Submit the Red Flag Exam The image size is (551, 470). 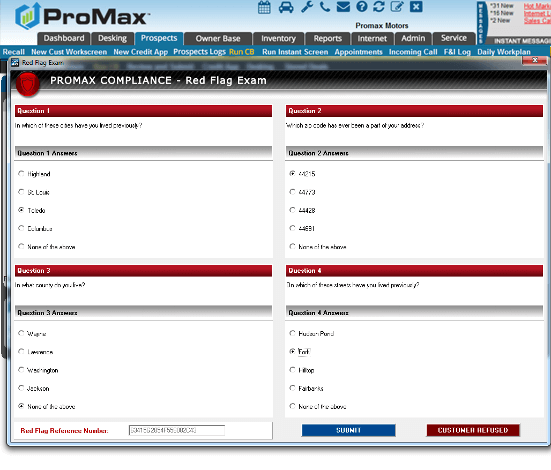click(348, 430)
